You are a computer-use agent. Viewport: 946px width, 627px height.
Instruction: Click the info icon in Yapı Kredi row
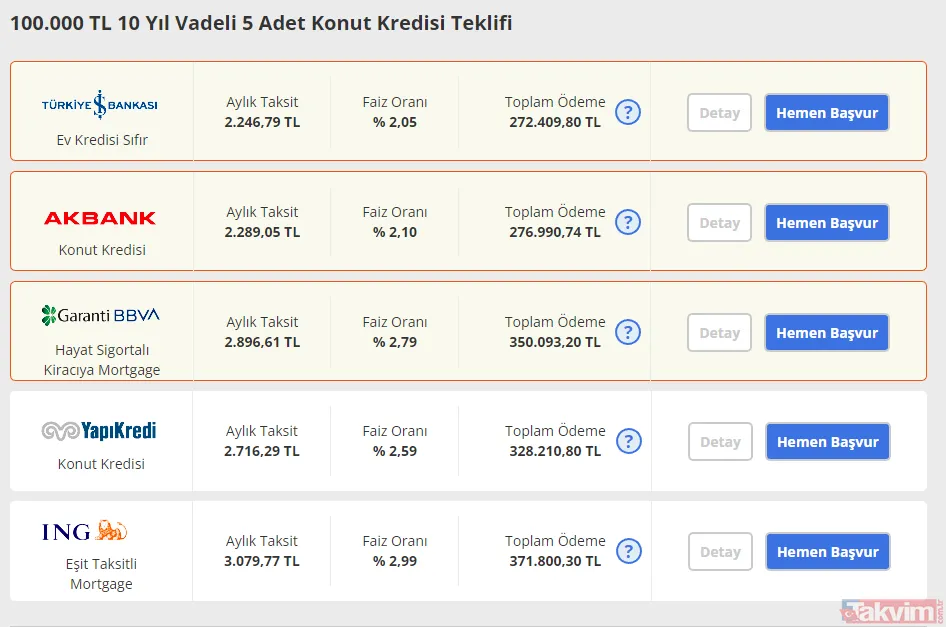pyautogui.click(x=628, y=441)
